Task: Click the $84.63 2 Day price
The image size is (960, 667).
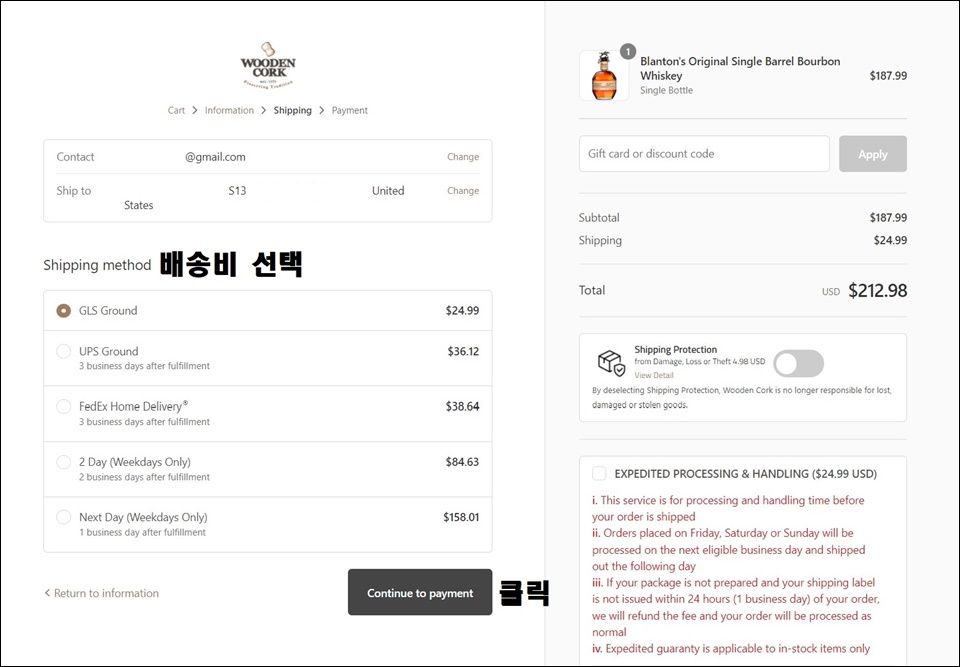Action: 462,462
